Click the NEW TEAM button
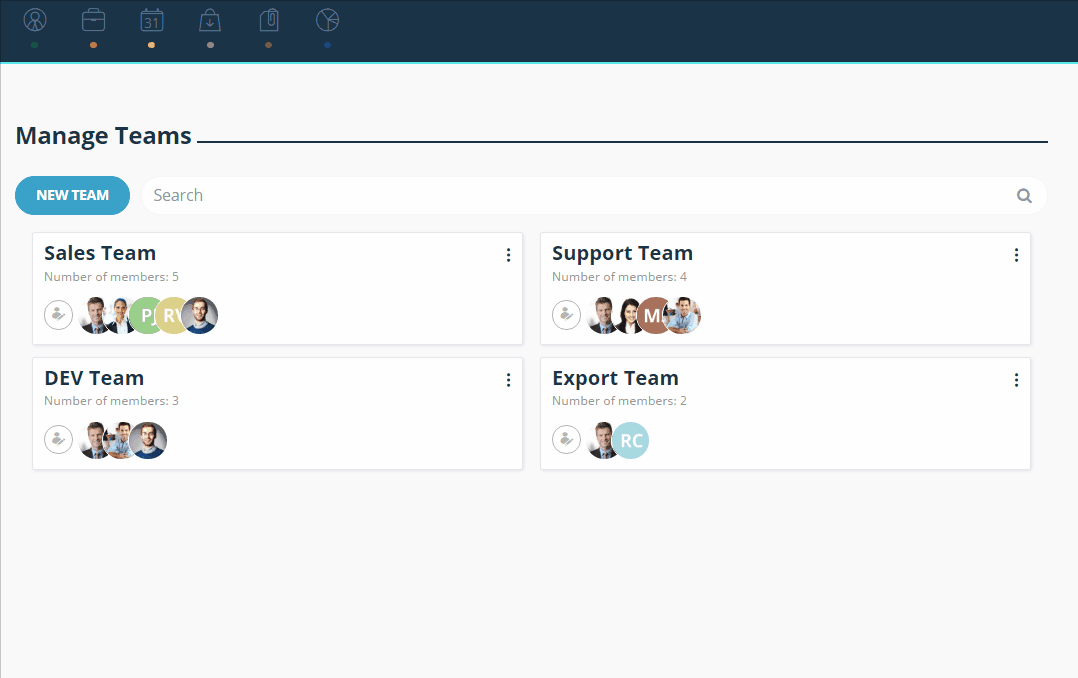 72,195
